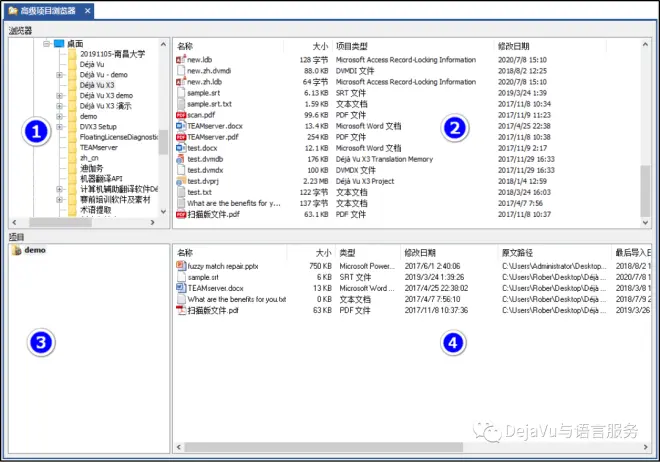Click the demo project icon in project pane

[x=16, y=250]
